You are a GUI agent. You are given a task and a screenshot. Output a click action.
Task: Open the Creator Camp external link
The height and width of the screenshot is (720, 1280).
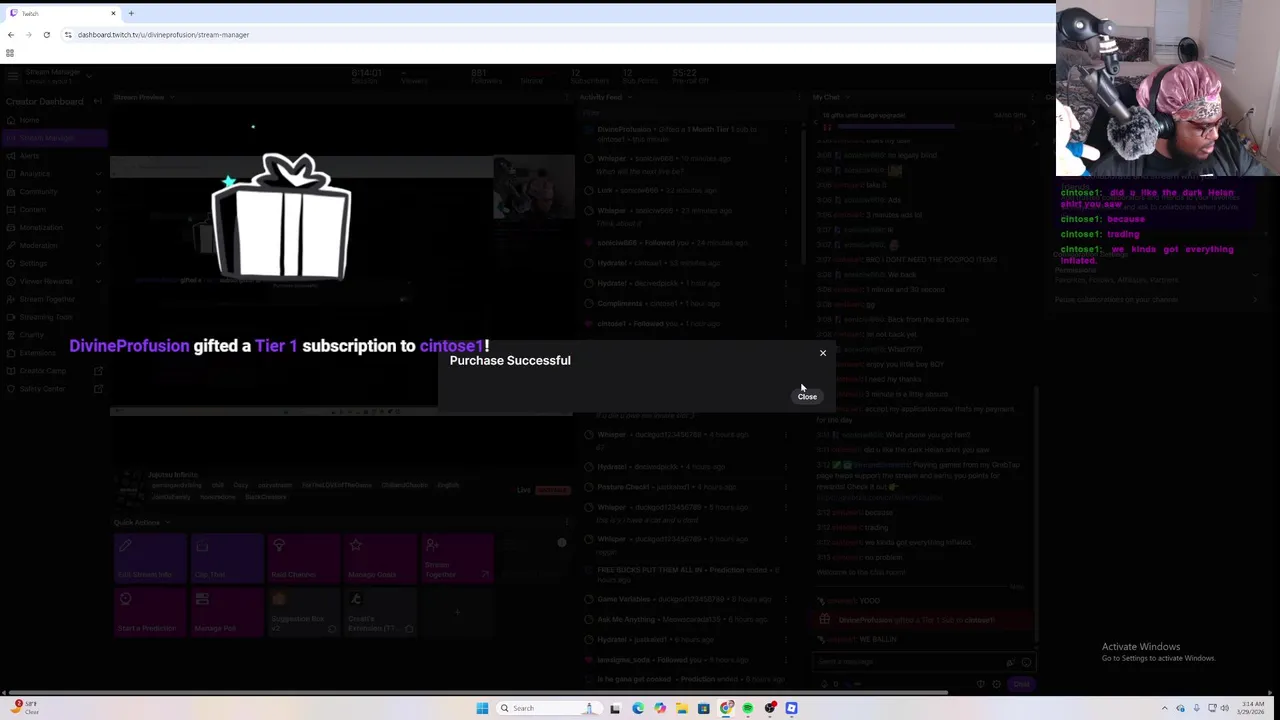tap(55, 371)
